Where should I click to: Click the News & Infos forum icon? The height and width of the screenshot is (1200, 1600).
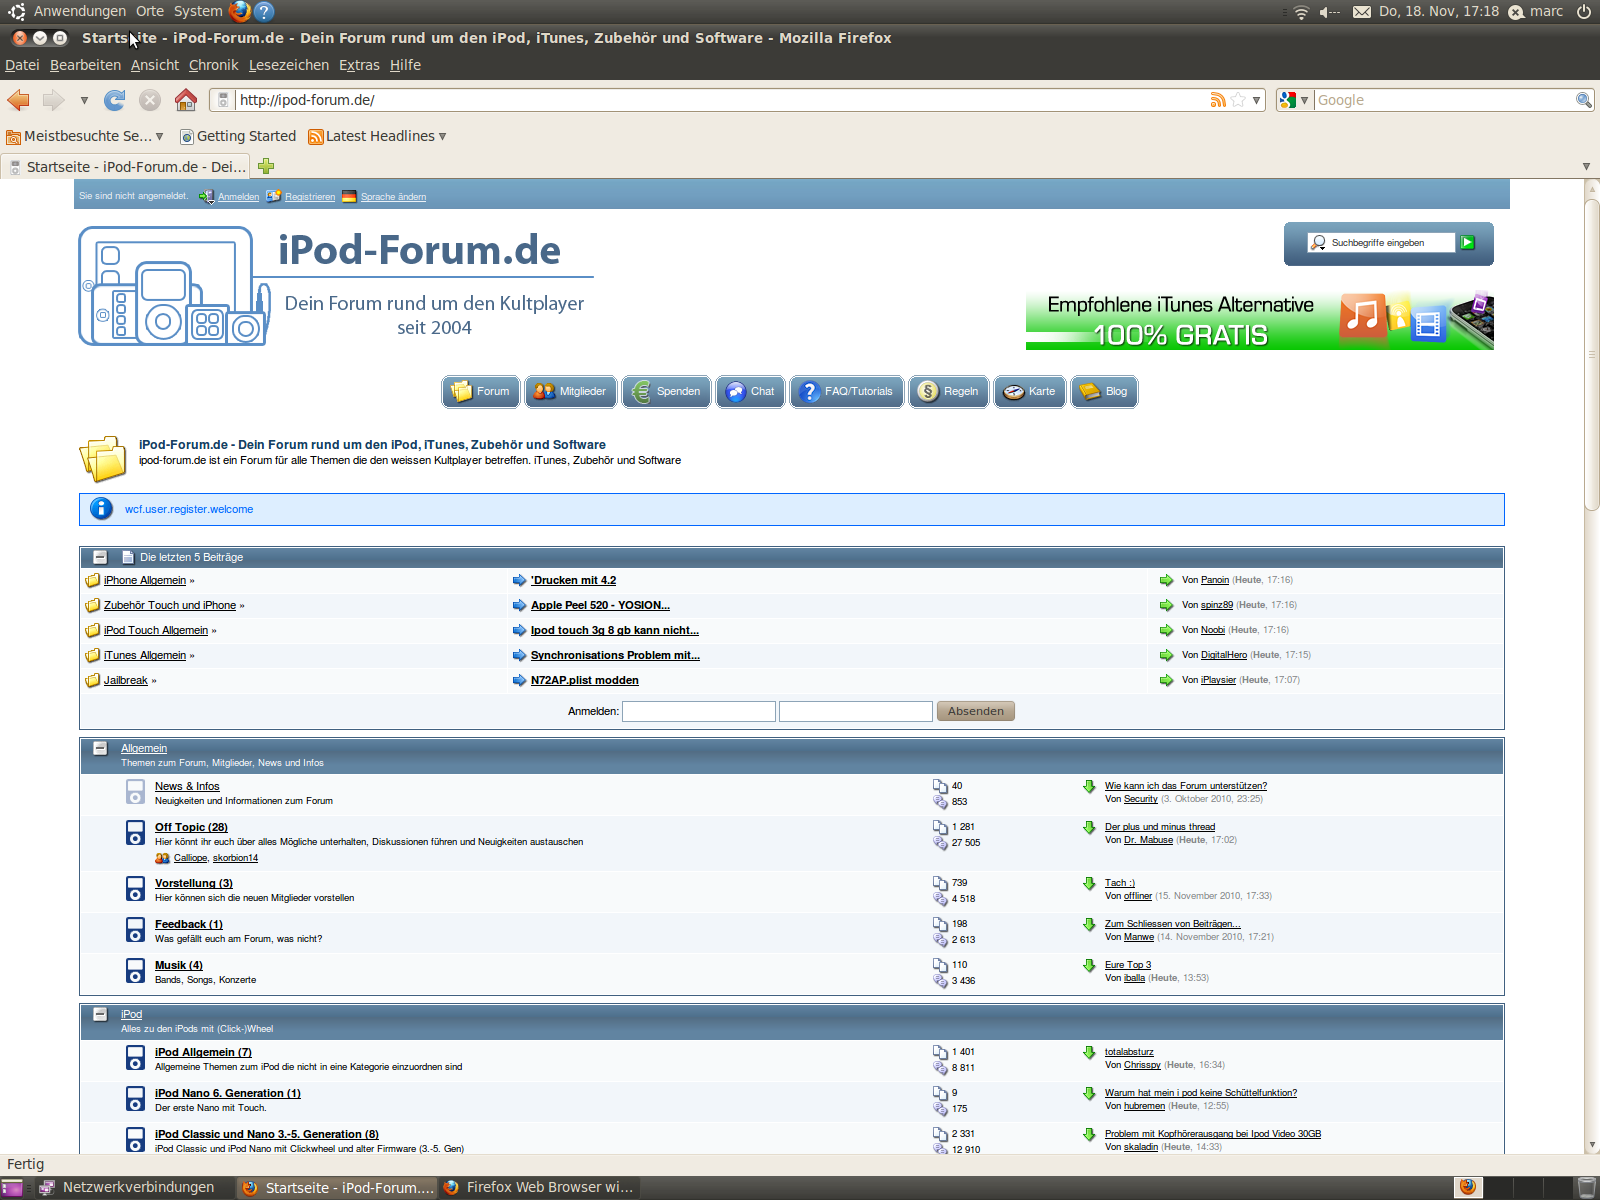click(x=135, y=792)
